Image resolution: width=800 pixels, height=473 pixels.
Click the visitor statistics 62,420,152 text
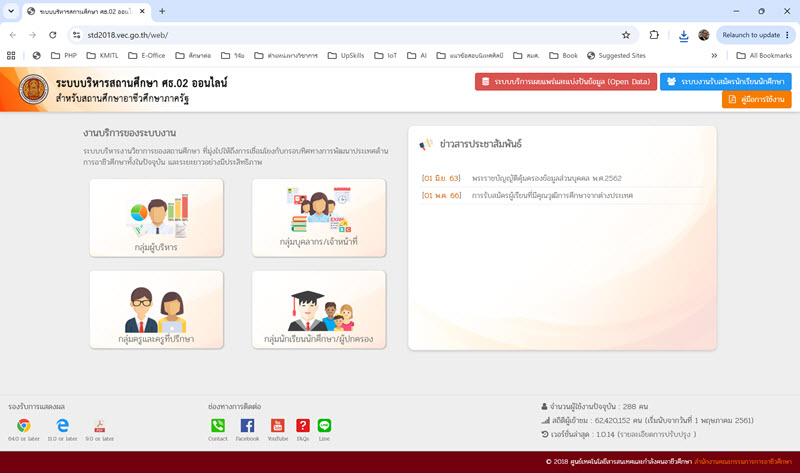[x=612, y=420]
